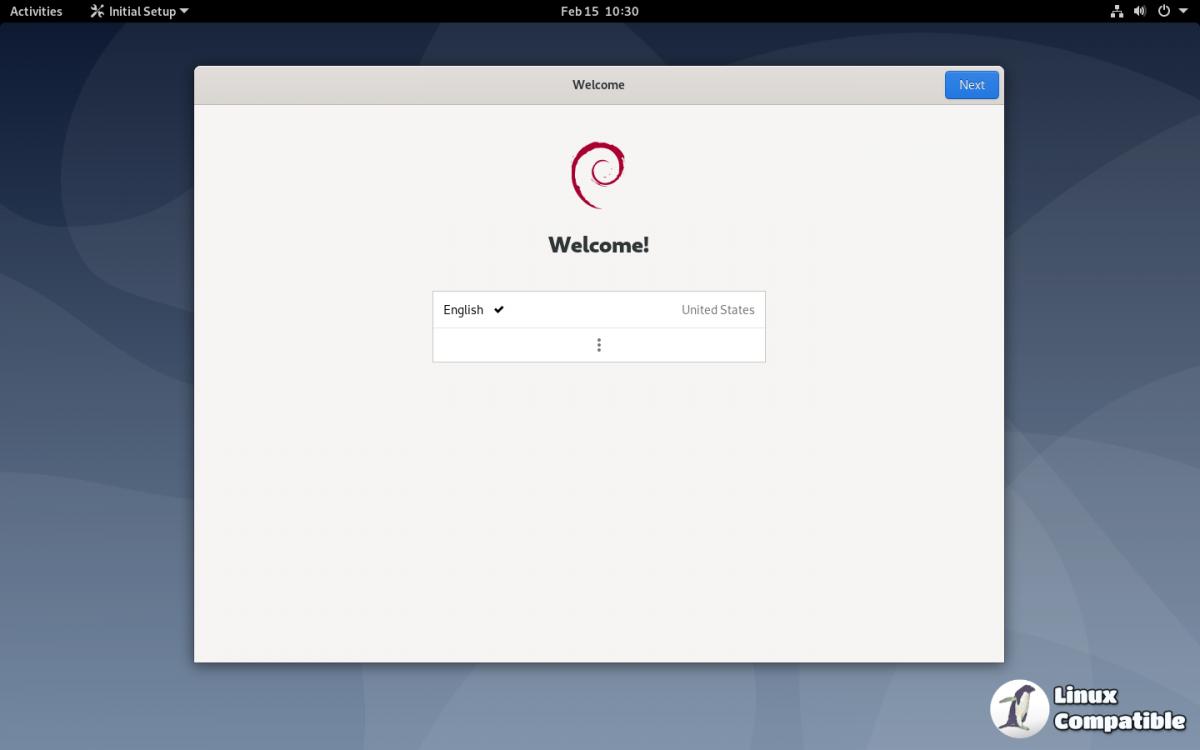Click the United States region label
The image size is (1200, 750).
tap(717, 310)
